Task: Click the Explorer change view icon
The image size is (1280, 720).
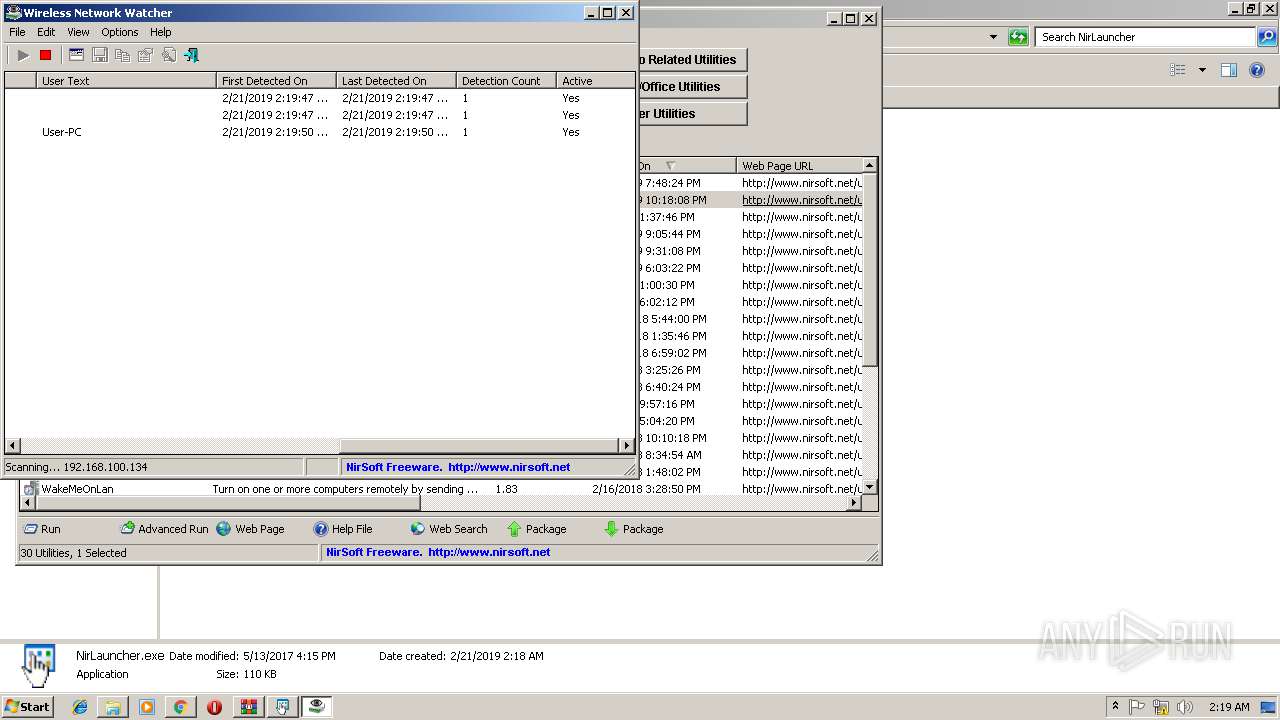Action: 1178,70
